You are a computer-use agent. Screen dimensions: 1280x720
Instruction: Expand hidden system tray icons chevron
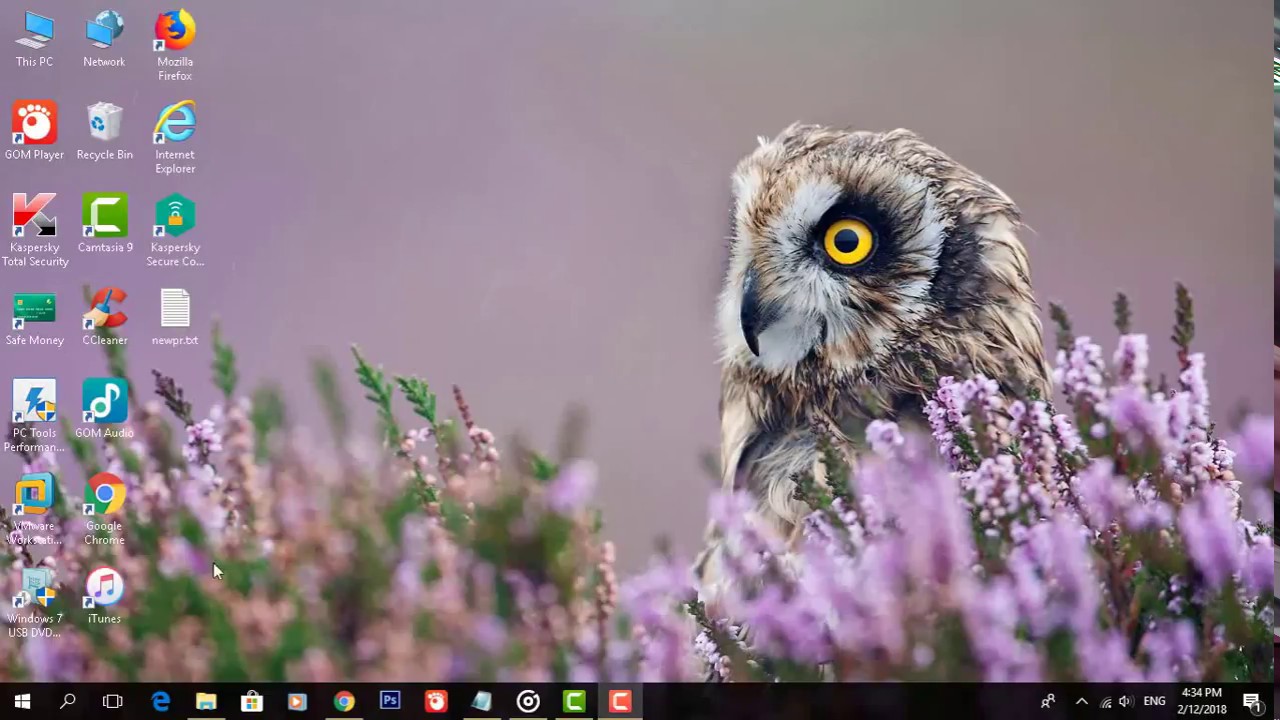tap(1081, 702)
